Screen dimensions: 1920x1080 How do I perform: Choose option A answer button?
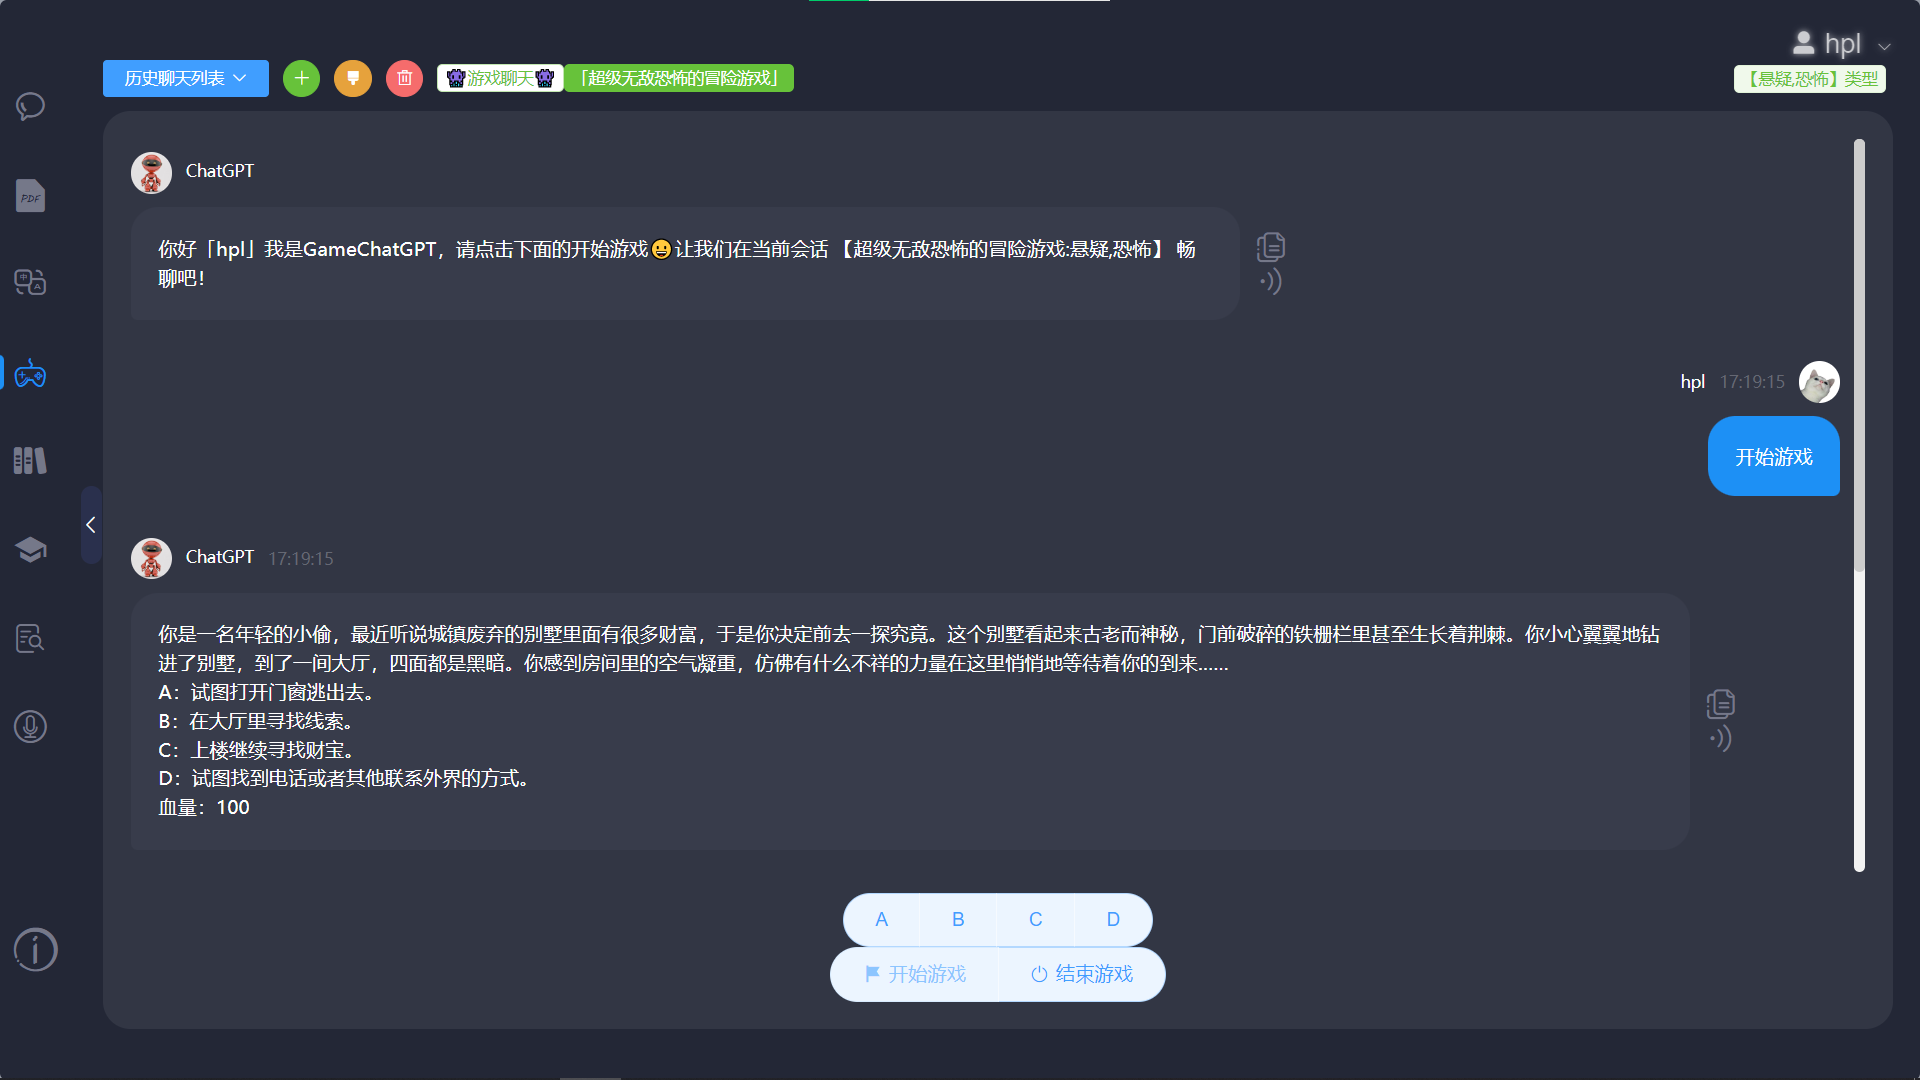(881, 920)
